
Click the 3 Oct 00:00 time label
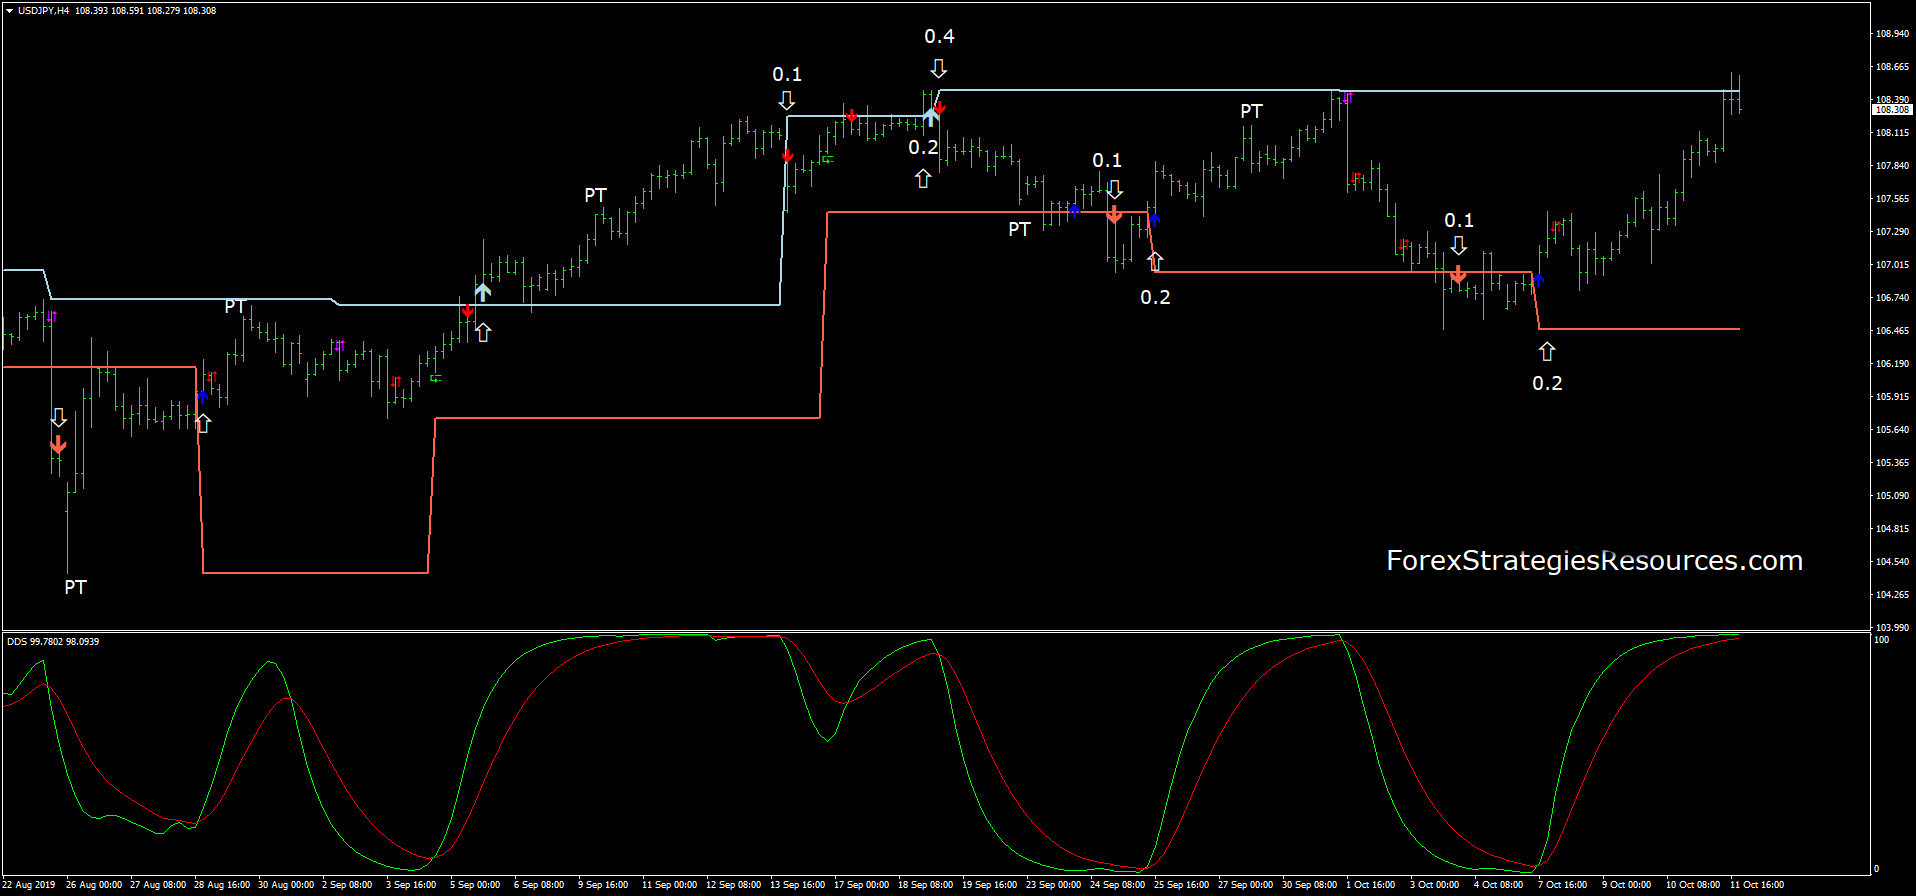coord(1435,885)
